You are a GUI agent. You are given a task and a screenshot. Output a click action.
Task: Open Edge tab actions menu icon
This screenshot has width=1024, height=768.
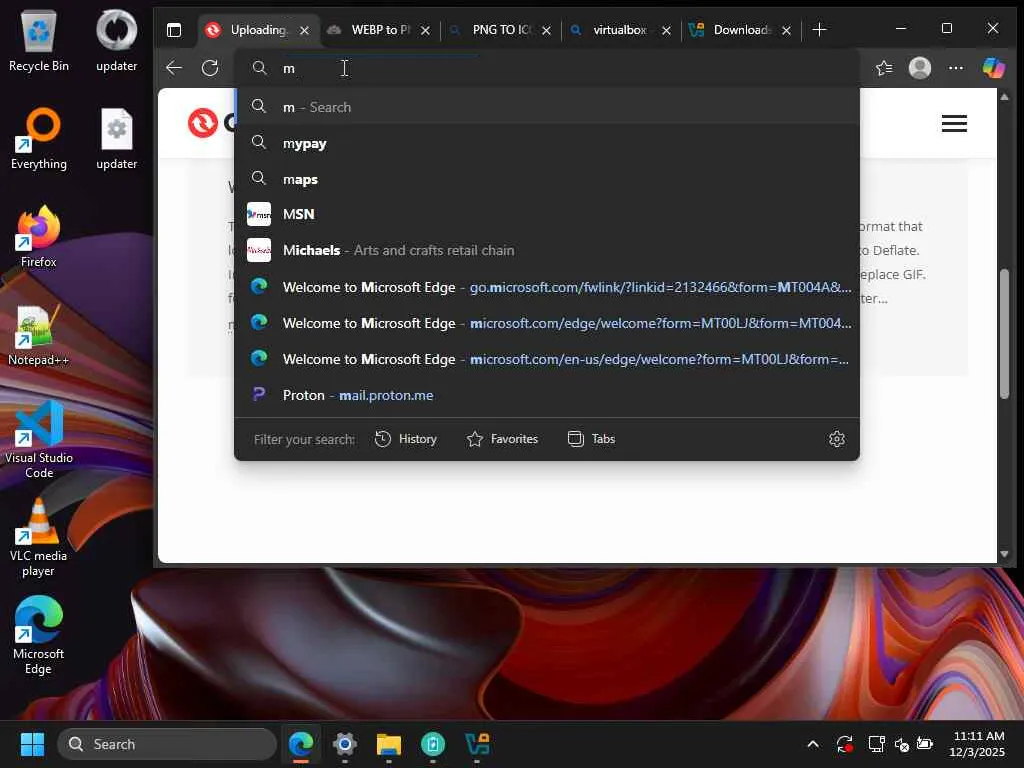point(174,30)
